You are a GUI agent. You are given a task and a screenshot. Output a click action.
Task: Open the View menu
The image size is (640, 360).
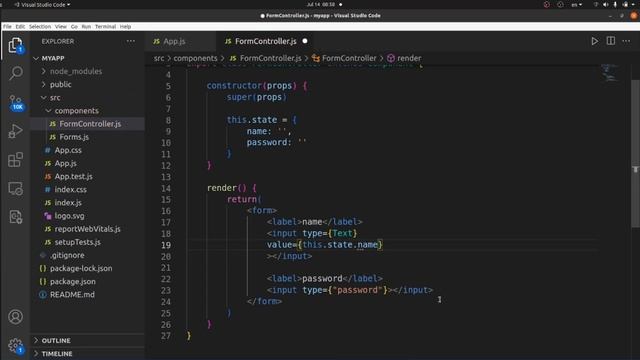(x=61, y=27)
